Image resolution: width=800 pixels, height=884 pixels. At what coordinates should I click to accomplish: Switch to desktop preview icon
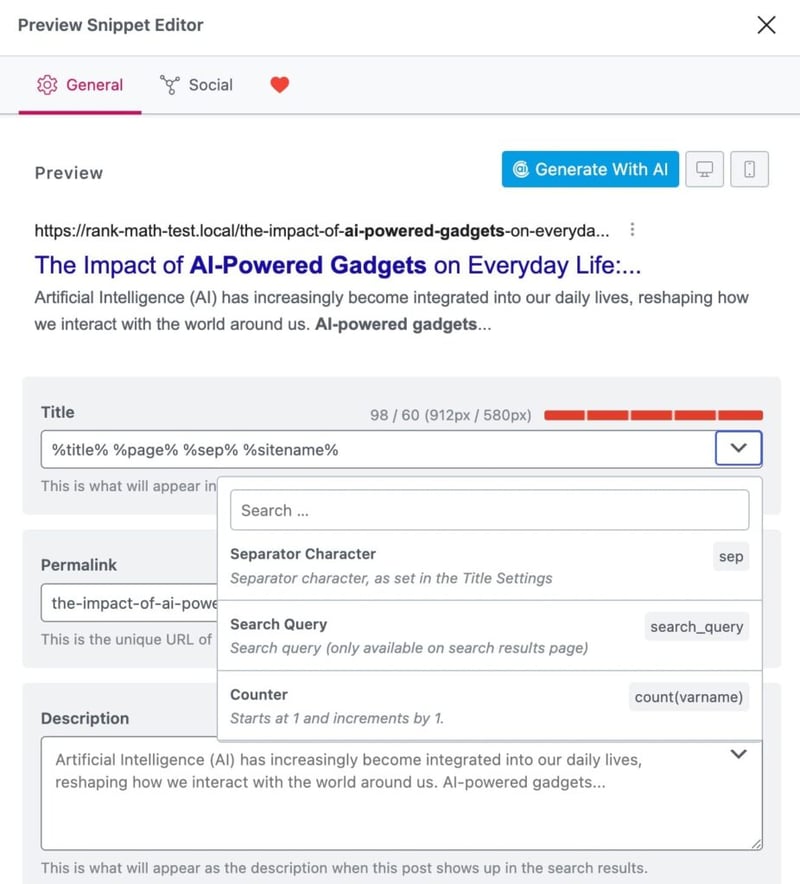[704, 169]
